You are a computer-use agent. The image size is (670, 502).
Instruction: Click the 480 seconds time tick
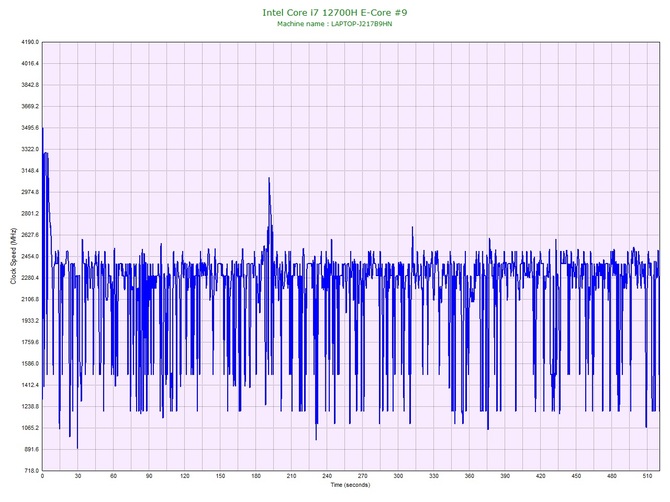[612, 476]
